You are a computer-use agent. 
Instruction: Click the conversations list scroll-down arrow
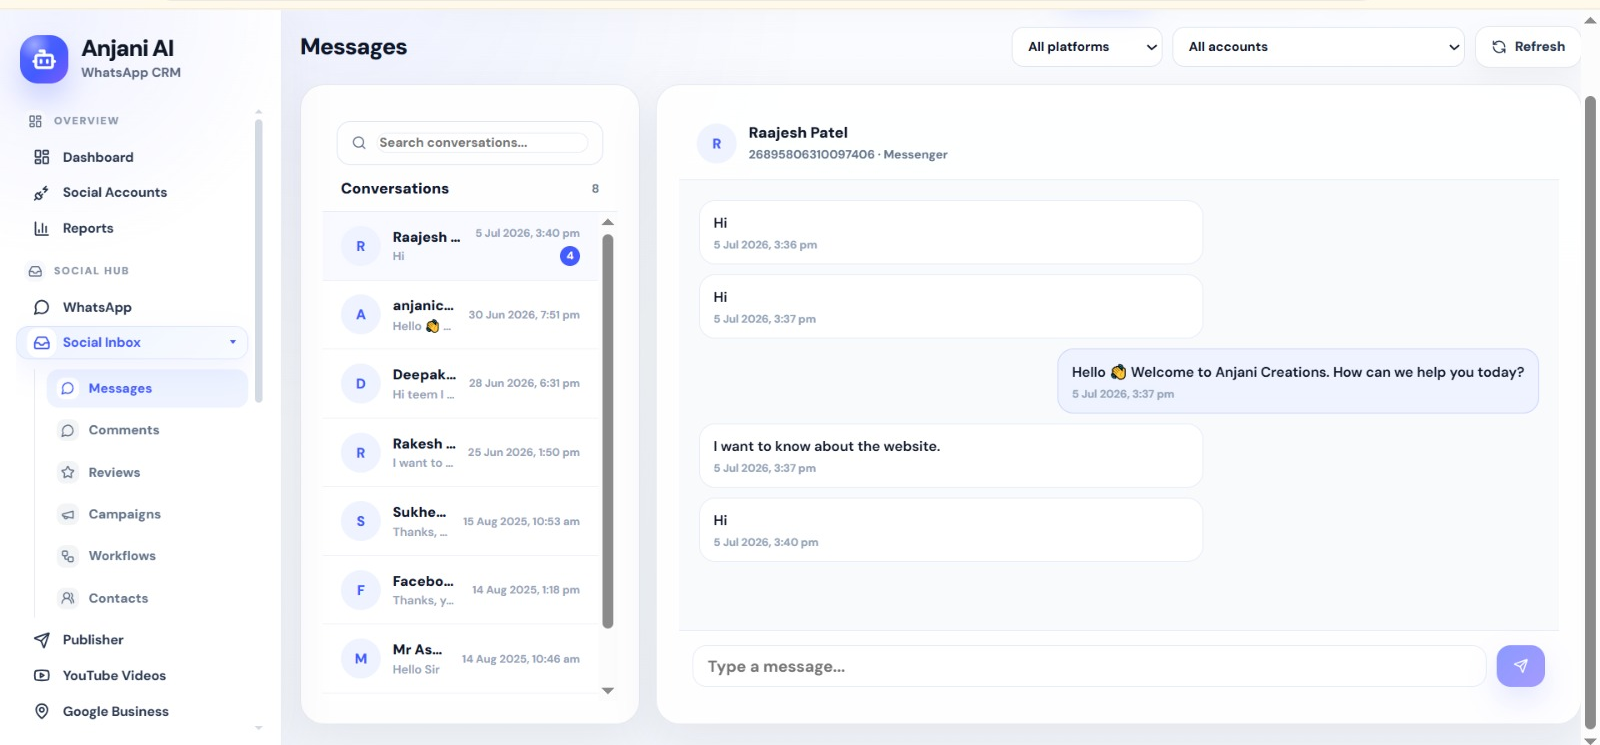607,690
